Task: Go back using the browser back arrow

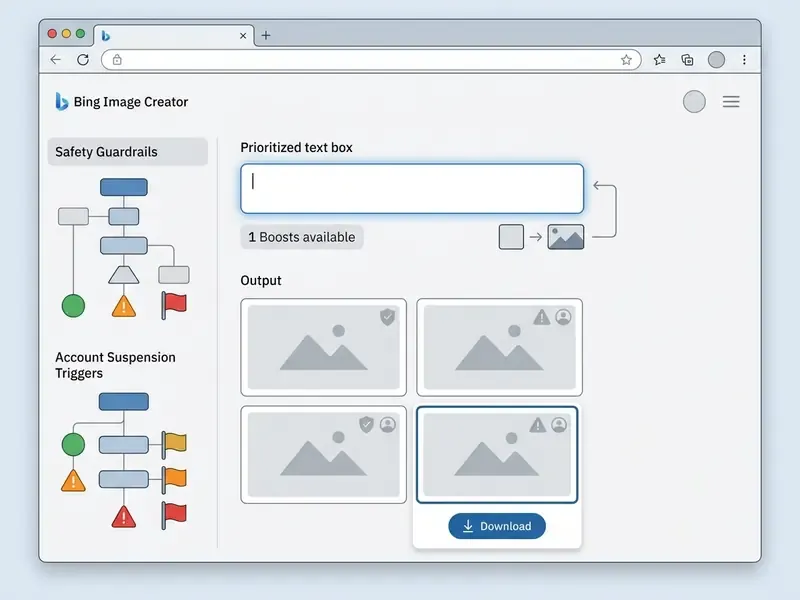Action: coord(56,60)
